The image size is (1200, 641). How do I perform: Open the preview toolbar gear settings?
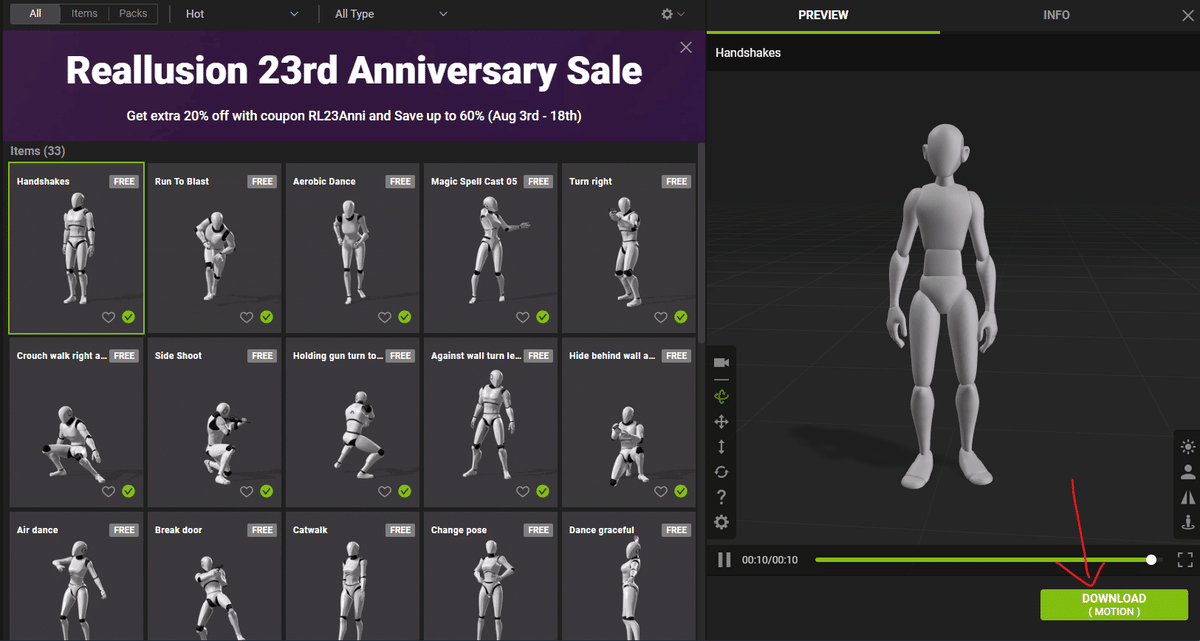pyautogui.click(x=721, y=522)
